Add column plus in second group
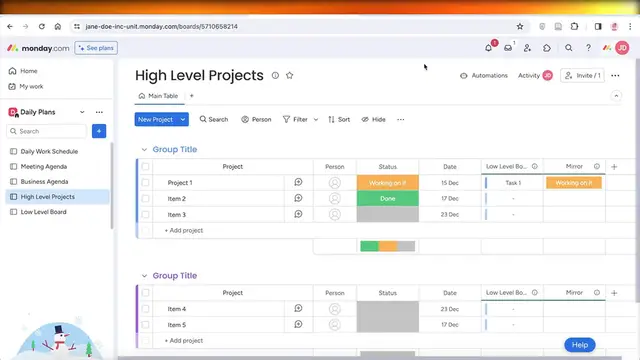Screen dimensions: 640x360 tap(614, 293)
